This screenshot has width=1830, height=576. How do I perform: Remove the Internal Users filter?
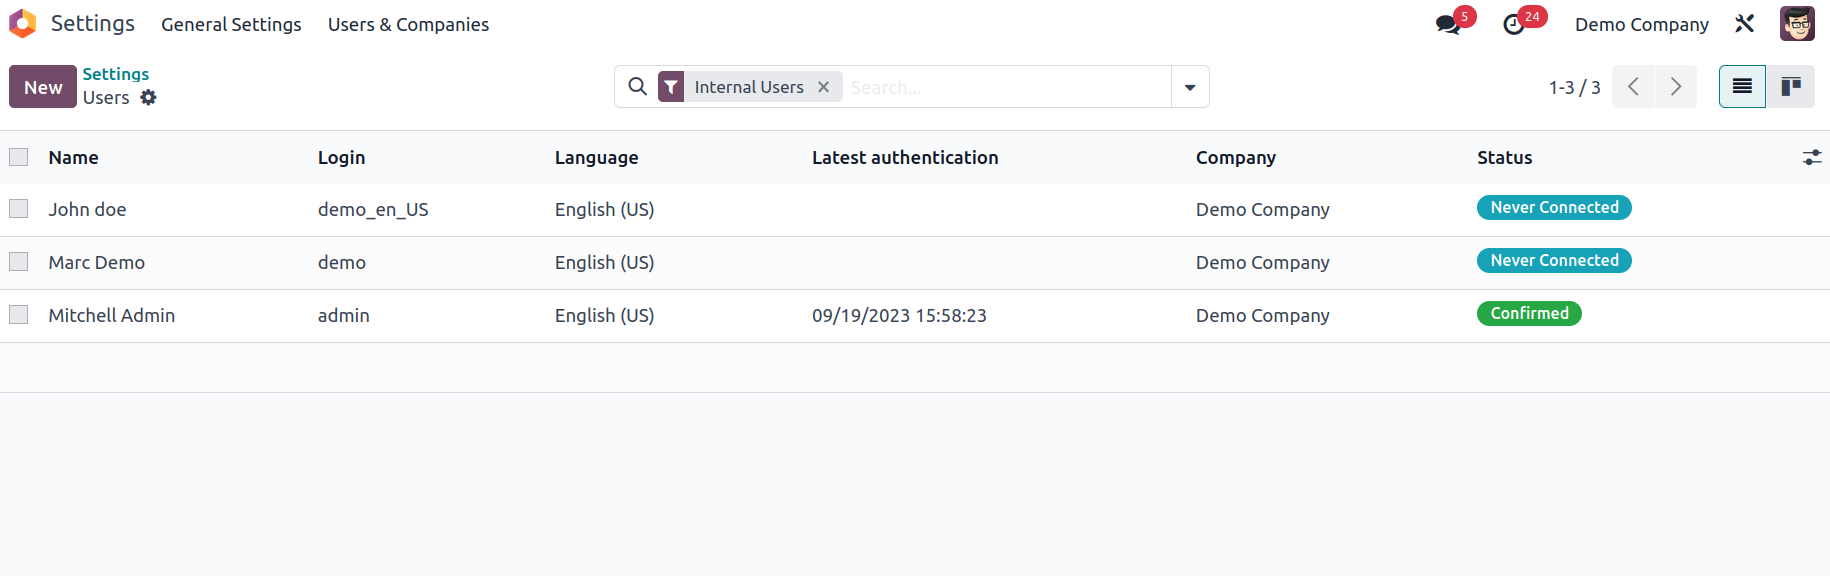pyautogui.click(x=824, y=87)
